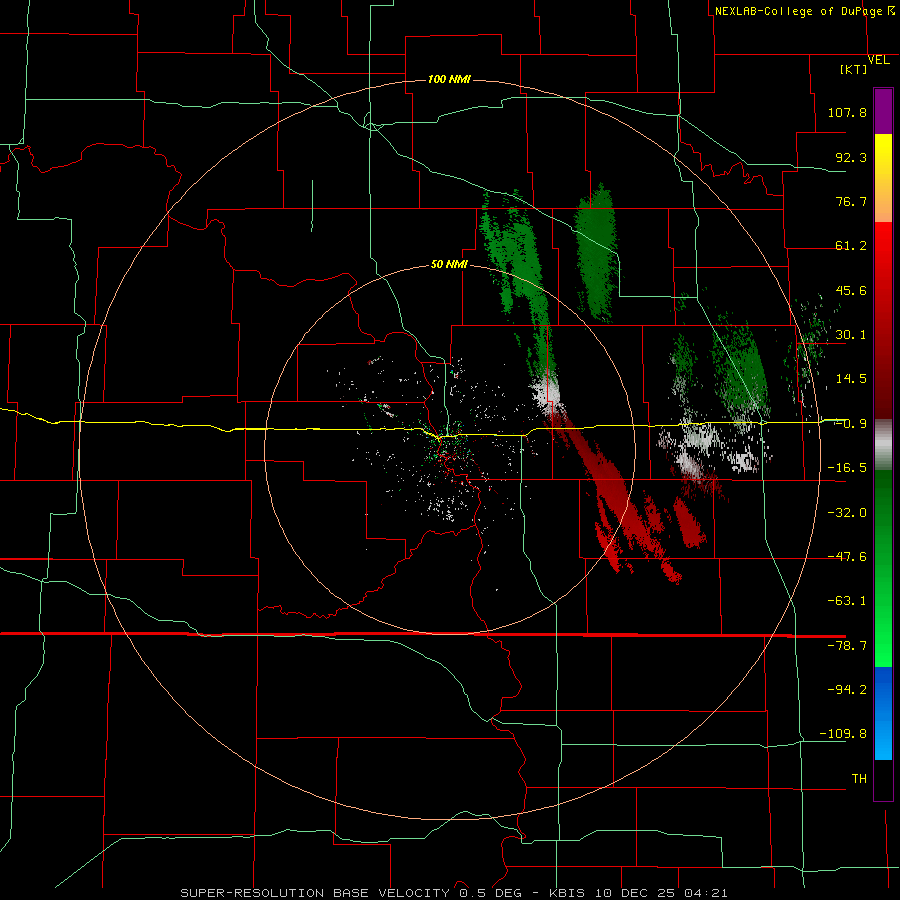Select the -78.7 velocity scale label
Image resolution: width=900 pixels, height=900 pixels.
[847, 646]
